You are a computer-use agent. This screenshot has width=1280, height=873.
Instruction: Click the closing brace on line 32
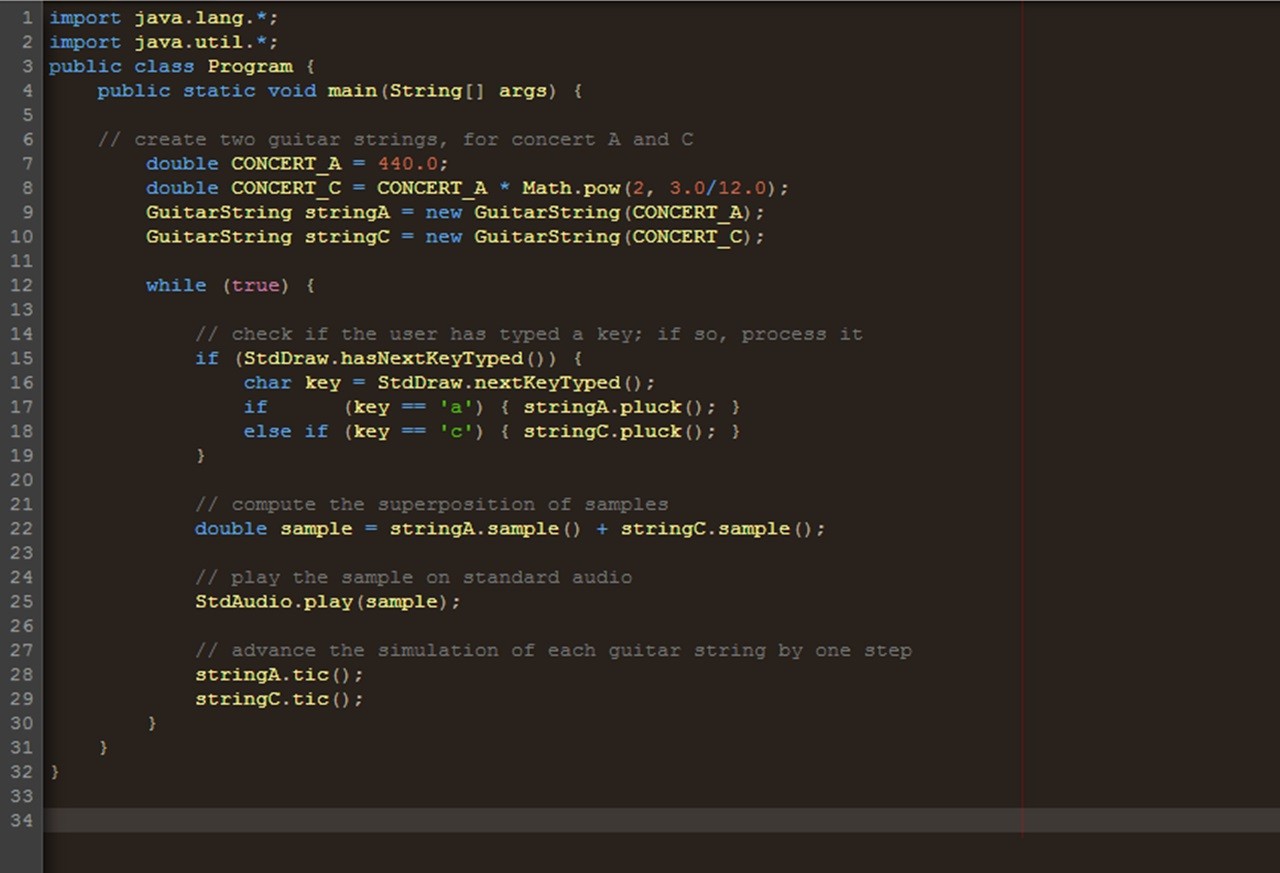pos(55,772)
